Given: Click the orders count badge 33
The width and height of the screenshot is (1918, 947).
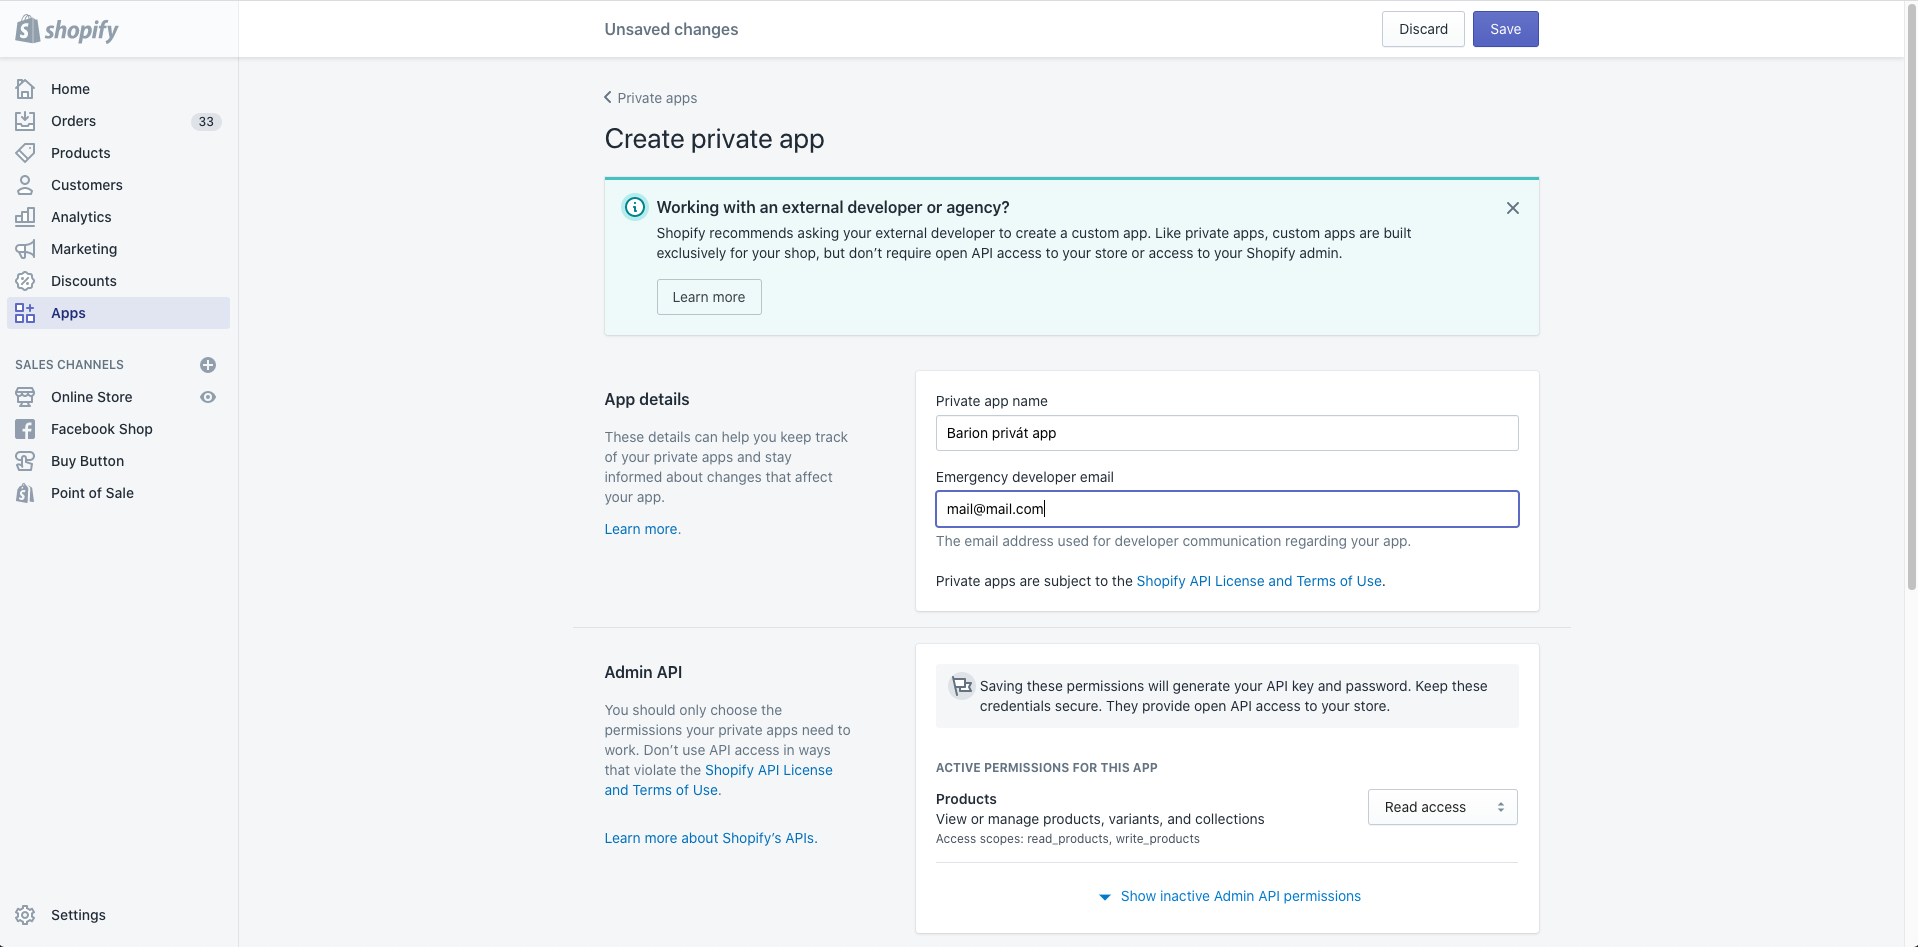Looking at the screenshot, I should 206,121.
